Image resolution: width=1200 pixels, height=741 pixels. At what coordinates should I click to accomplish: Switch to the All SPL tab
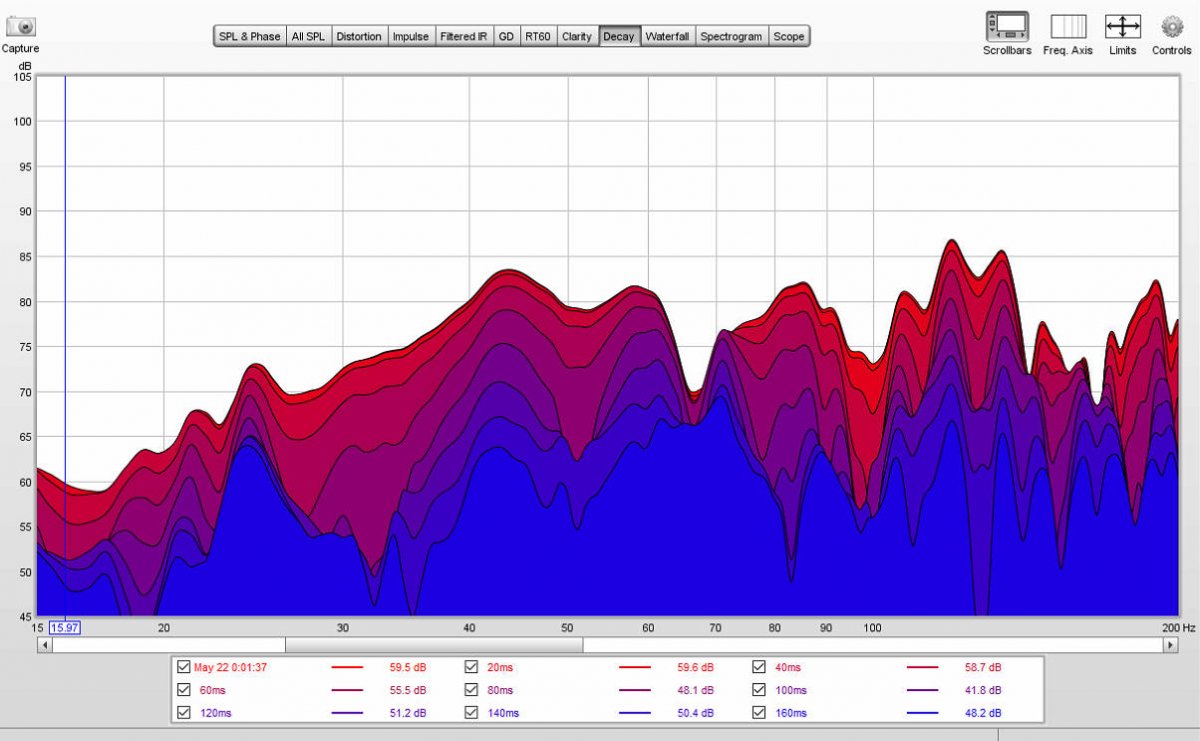pos(308,37)
